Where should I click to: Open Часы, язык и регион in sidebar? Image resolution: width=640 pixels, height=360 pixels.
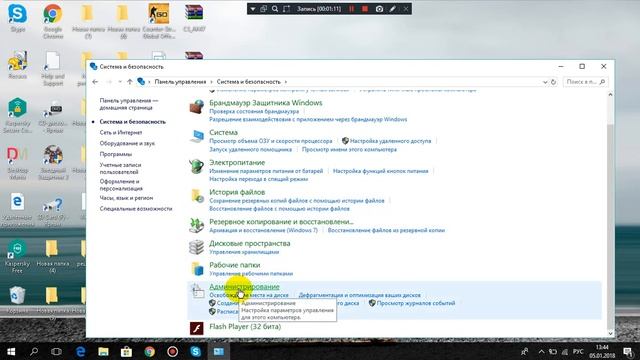coord(126,198)
